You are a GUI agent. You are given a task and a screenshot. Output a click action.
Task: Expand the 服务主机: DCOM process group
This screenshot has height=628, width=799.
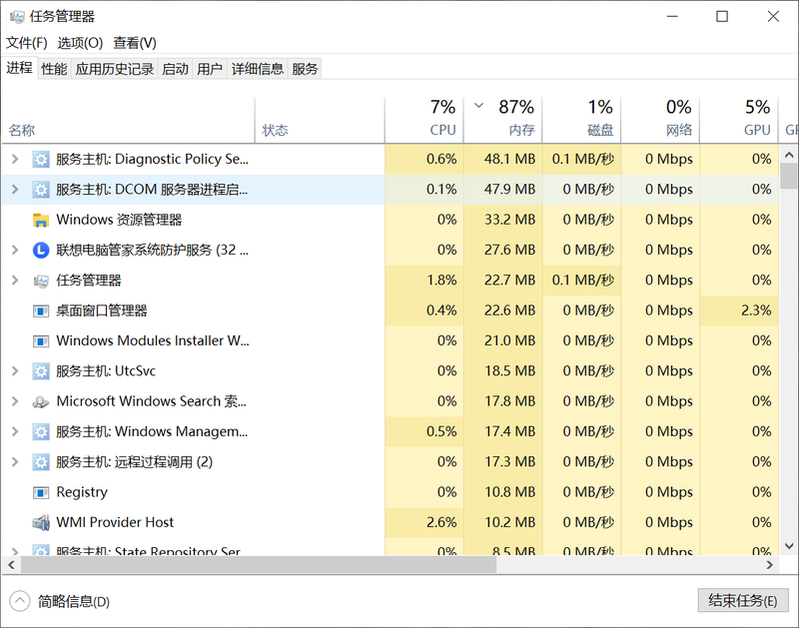click(14, 189)
